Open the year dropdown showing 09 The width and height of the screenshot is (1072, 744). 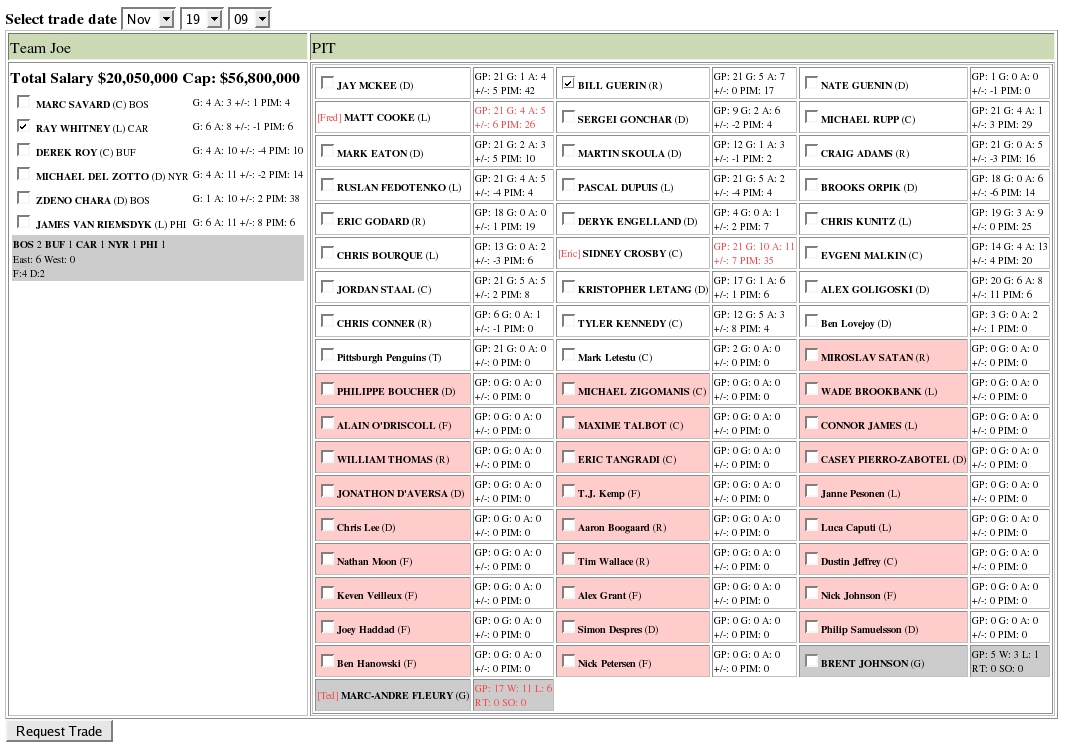pos(250,19)
